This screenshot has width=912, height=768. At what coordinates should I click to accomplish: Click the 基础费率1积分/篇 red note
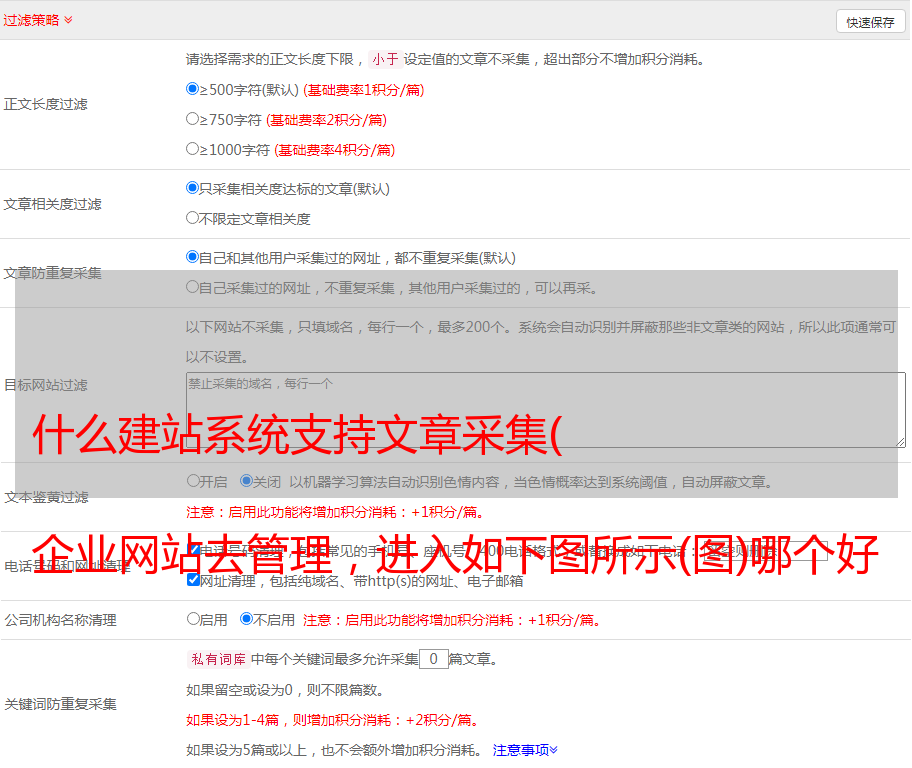click(364, 90)
